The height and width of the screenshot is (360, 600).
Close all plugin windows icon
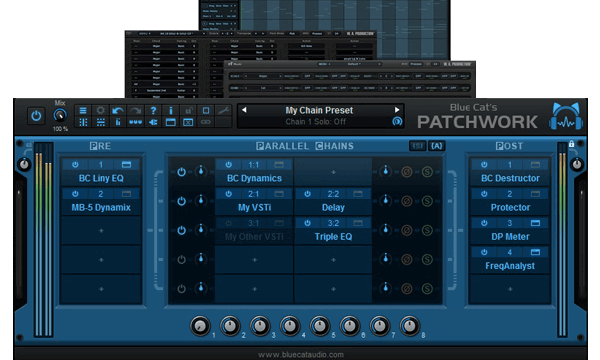tap(188, 122)
